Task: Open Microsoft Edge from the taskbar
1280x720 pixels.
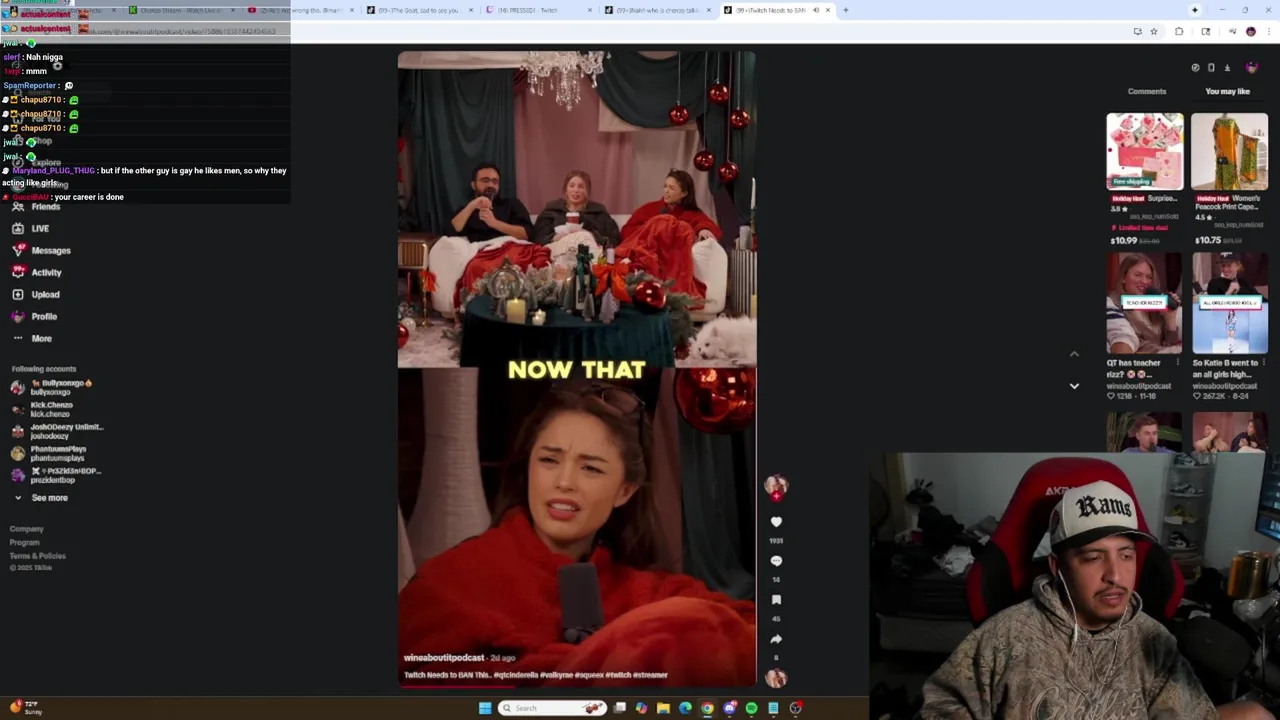Action: tap(685, 708)
